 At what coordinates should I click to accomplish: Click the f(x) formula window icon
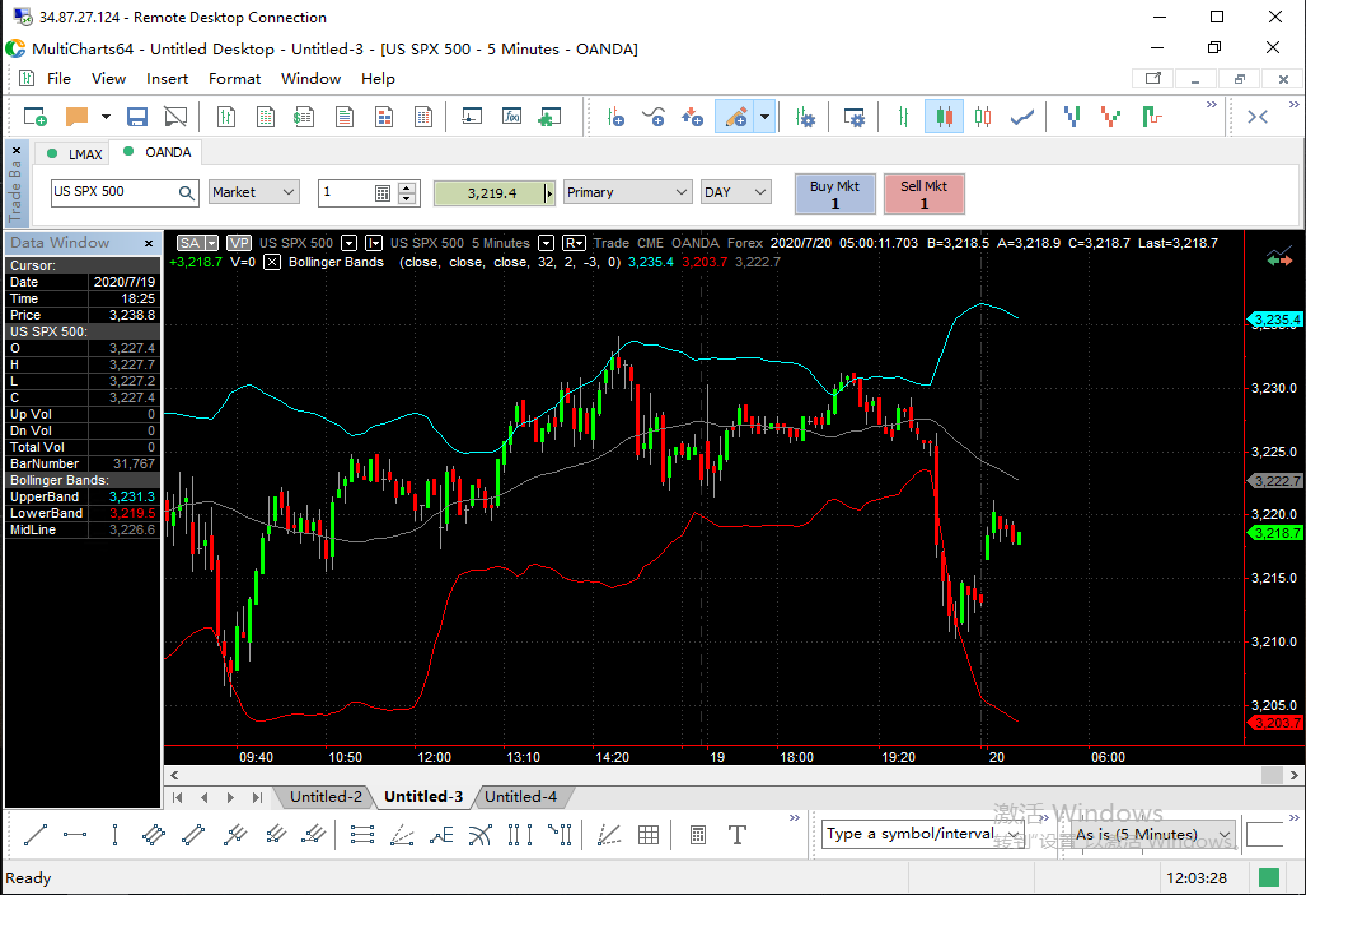pyautogui.click(x=511, y=117)
